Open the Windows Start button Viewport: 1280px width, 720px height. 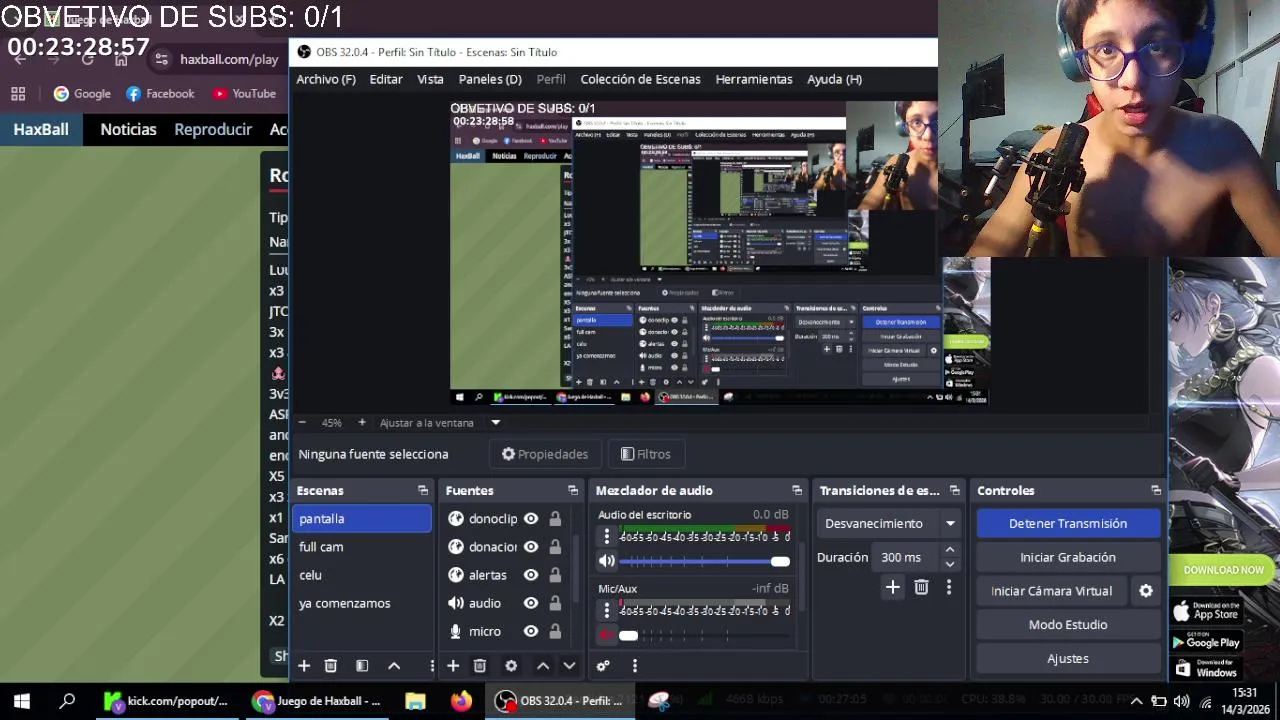coord(22,701)
